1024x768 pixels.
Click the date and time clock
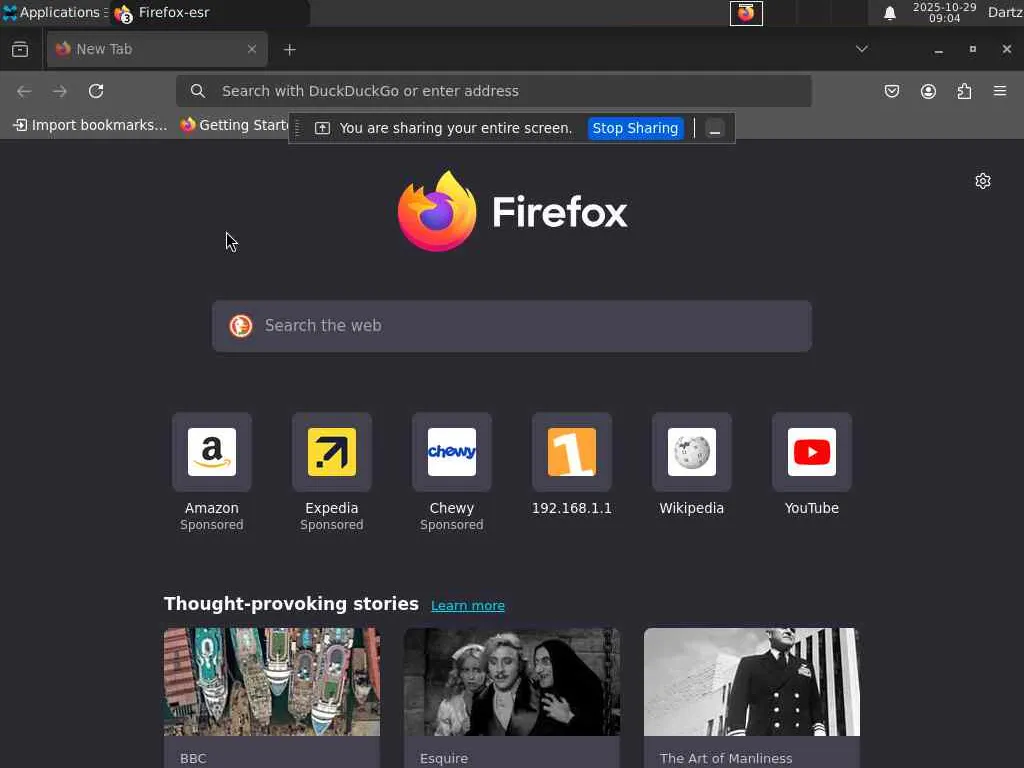944,12
